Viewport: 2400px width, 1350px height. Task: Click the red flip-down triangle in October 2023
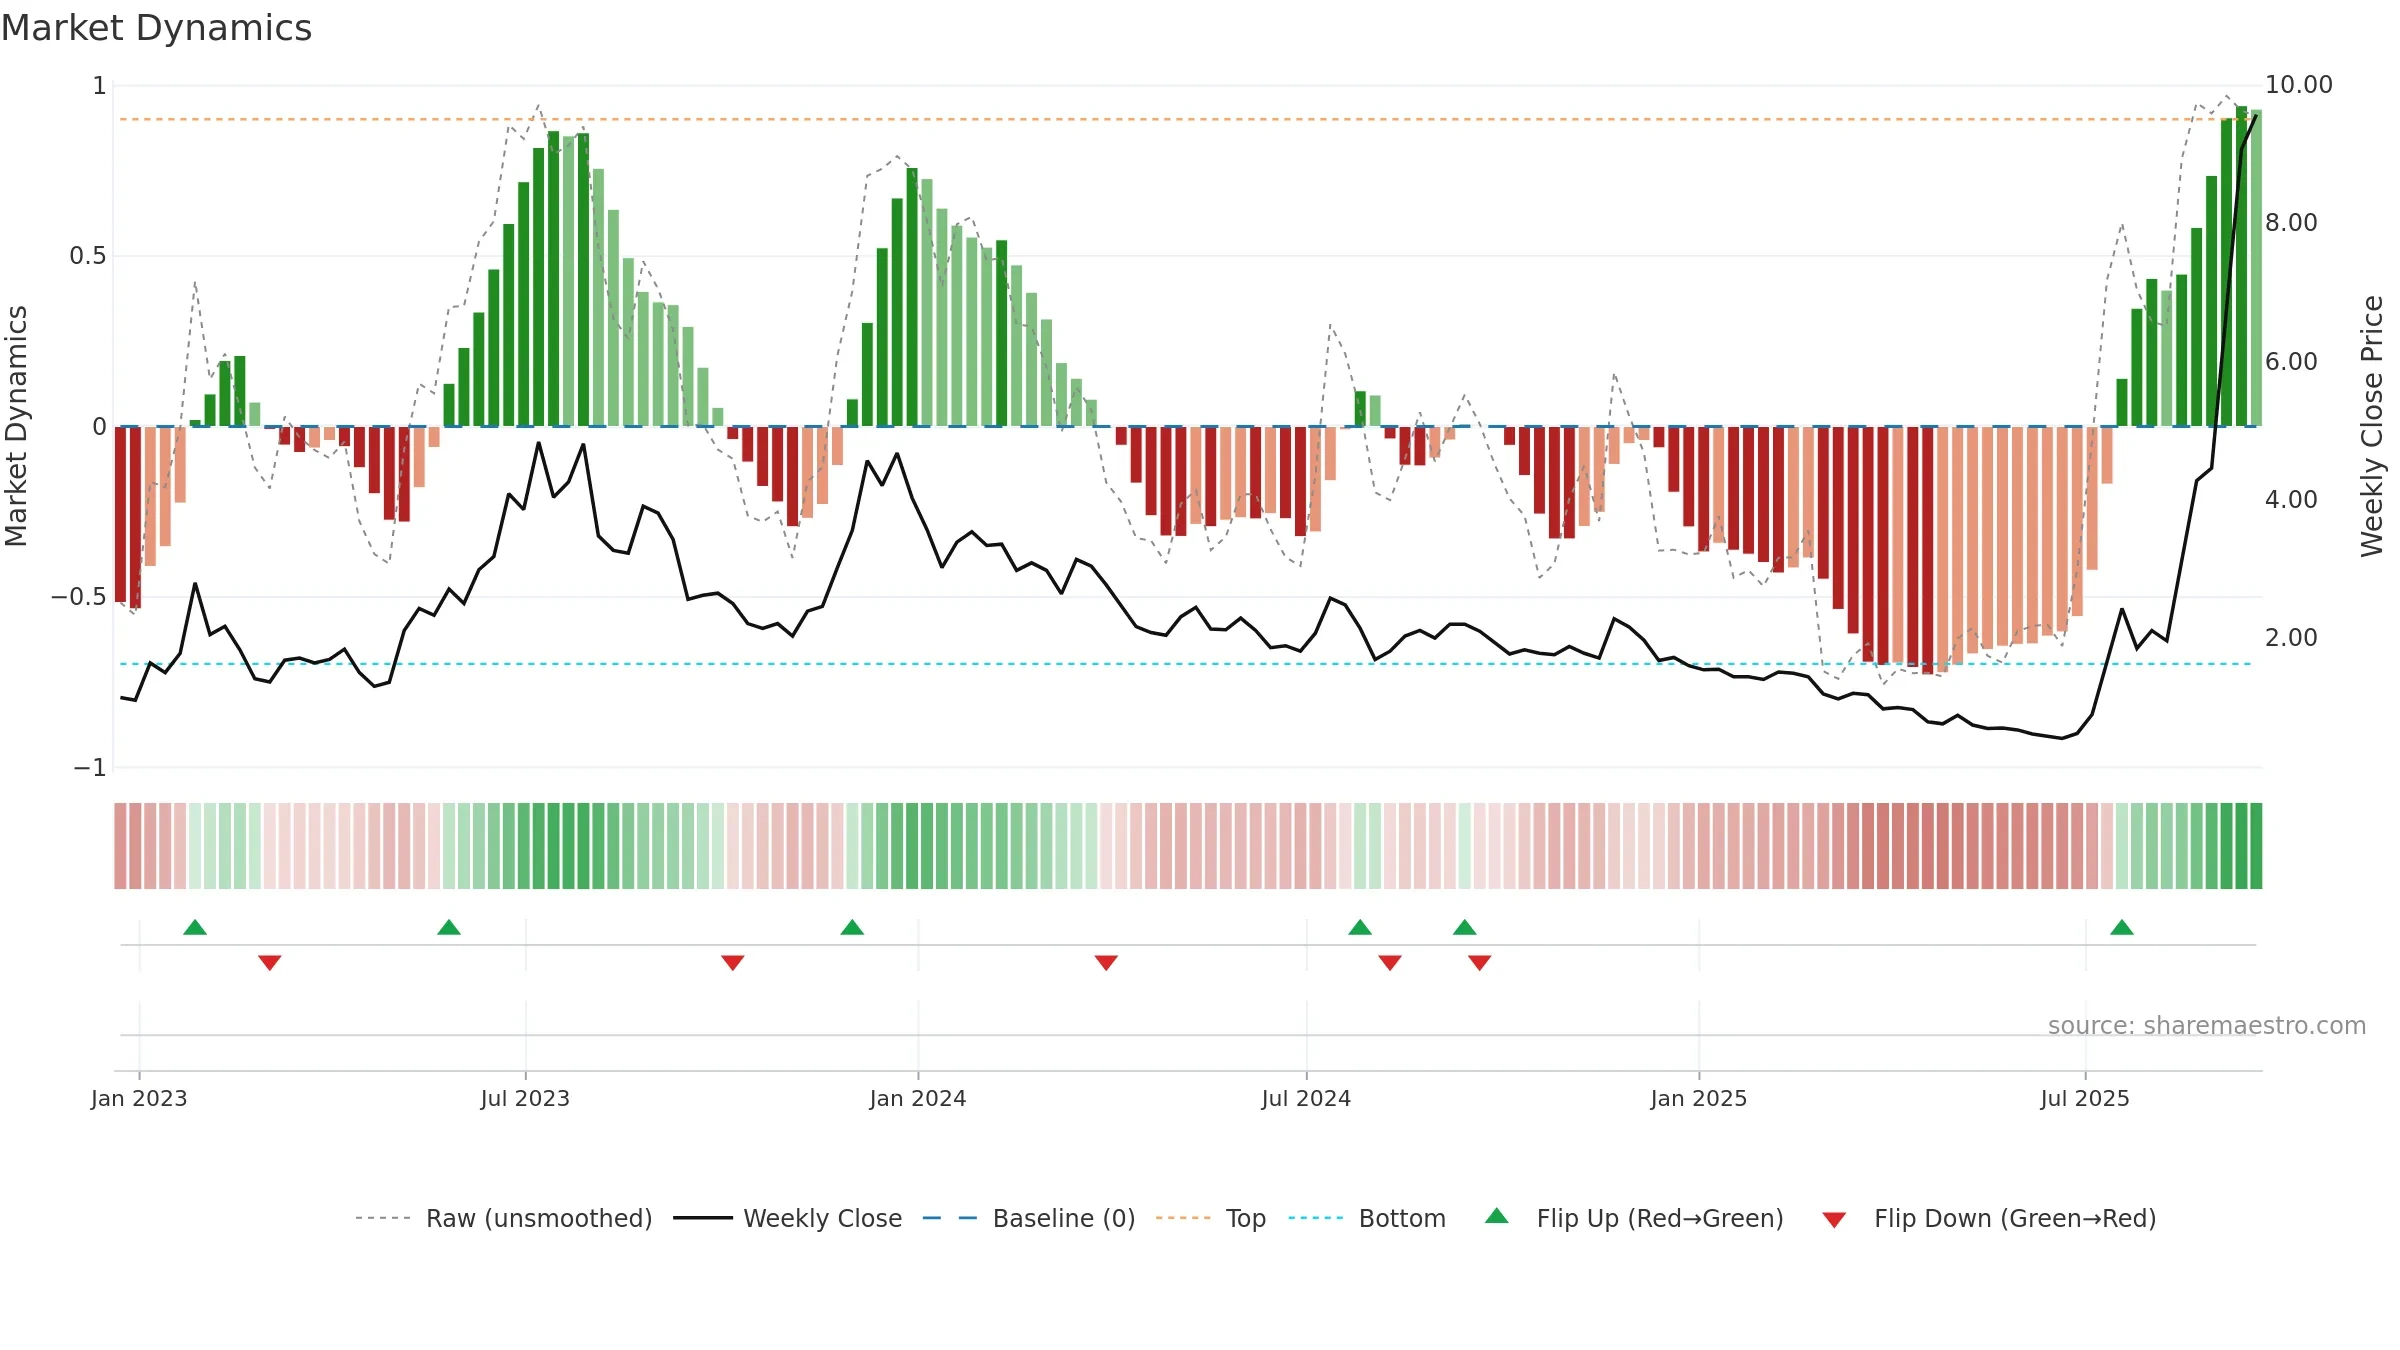pyautogui.click(x=733, y=963)
